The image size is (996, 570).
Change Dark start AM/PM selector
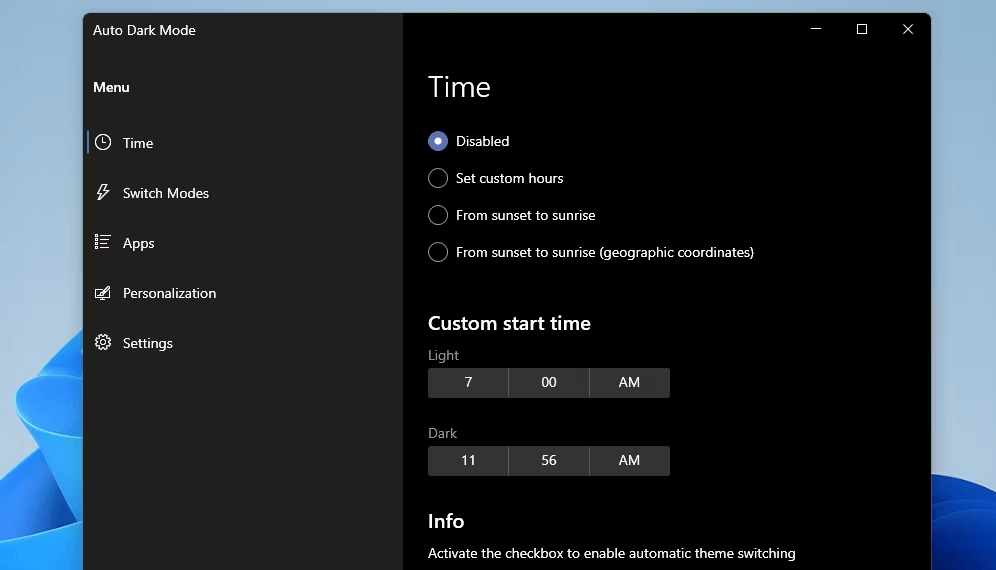[x=629, y=461]
